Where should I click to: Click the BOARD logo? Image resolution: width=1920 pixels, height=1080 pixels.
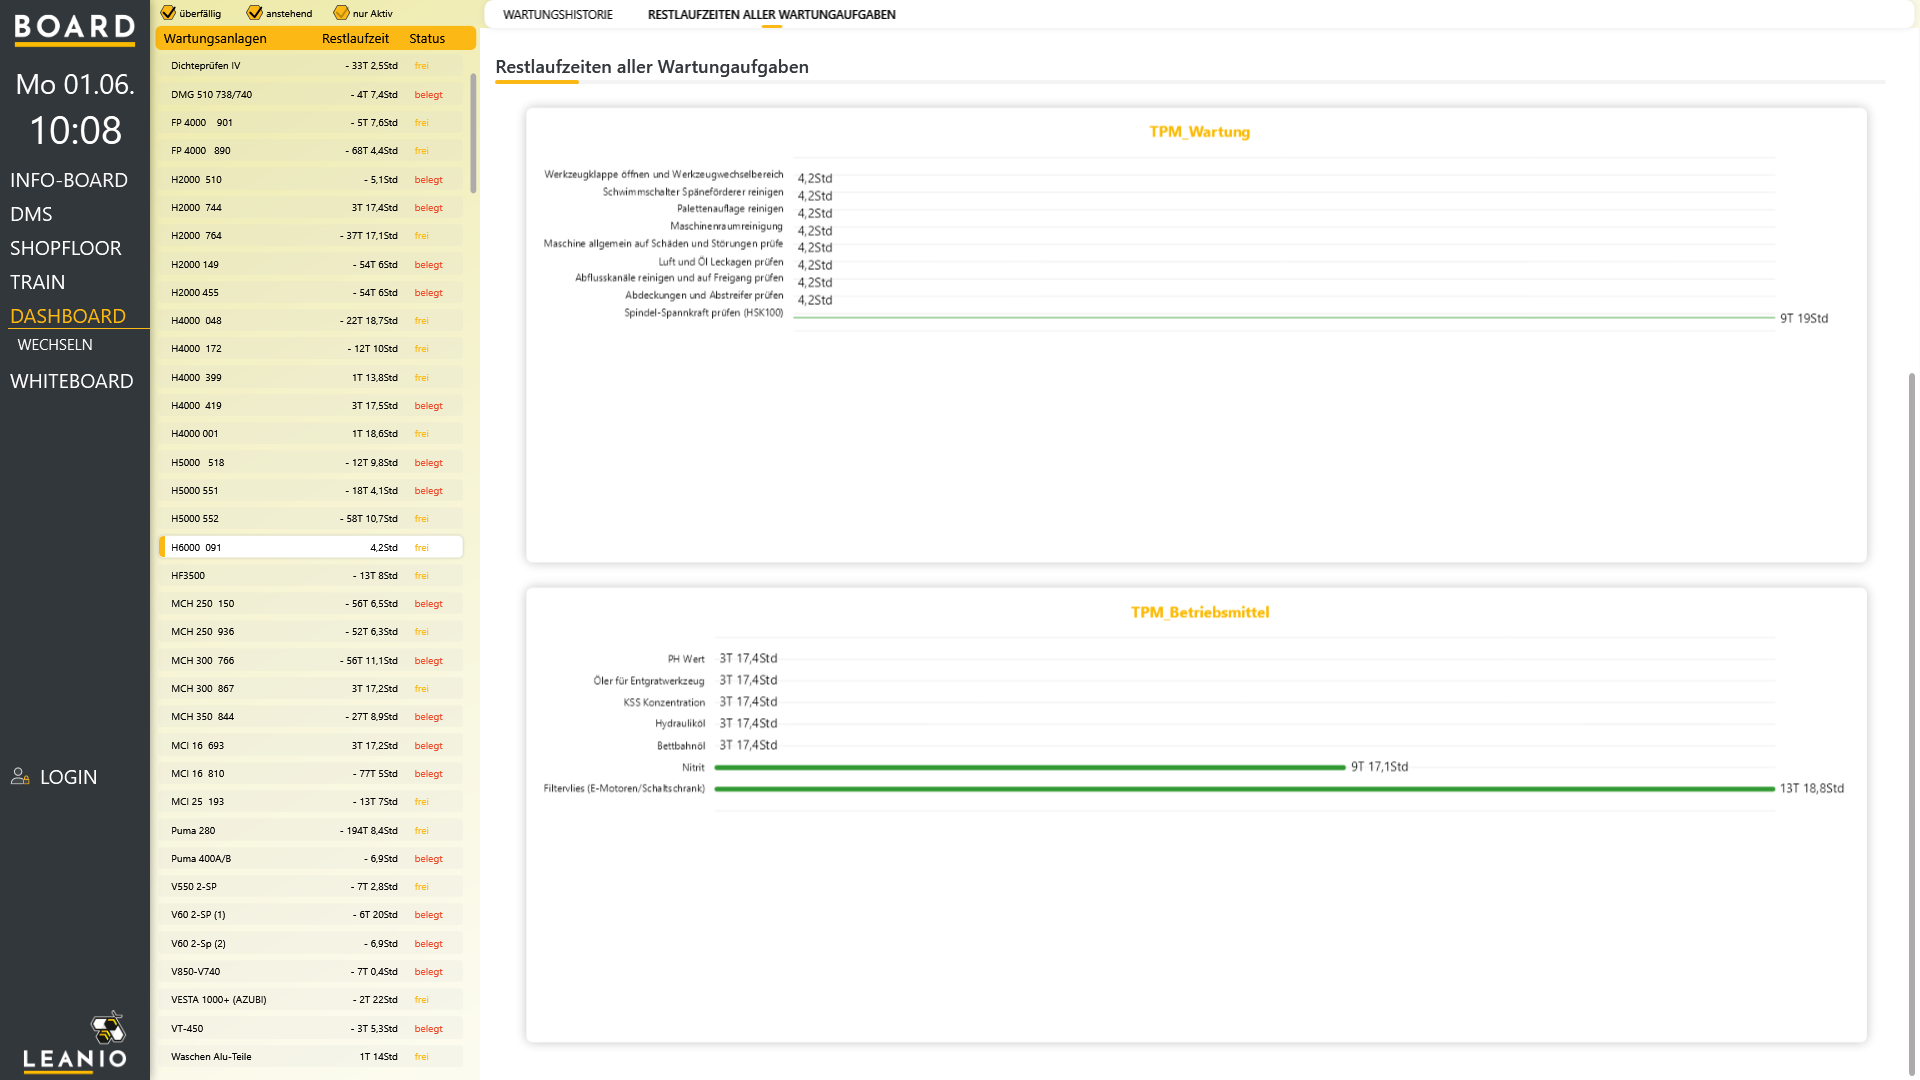[75, 29]
